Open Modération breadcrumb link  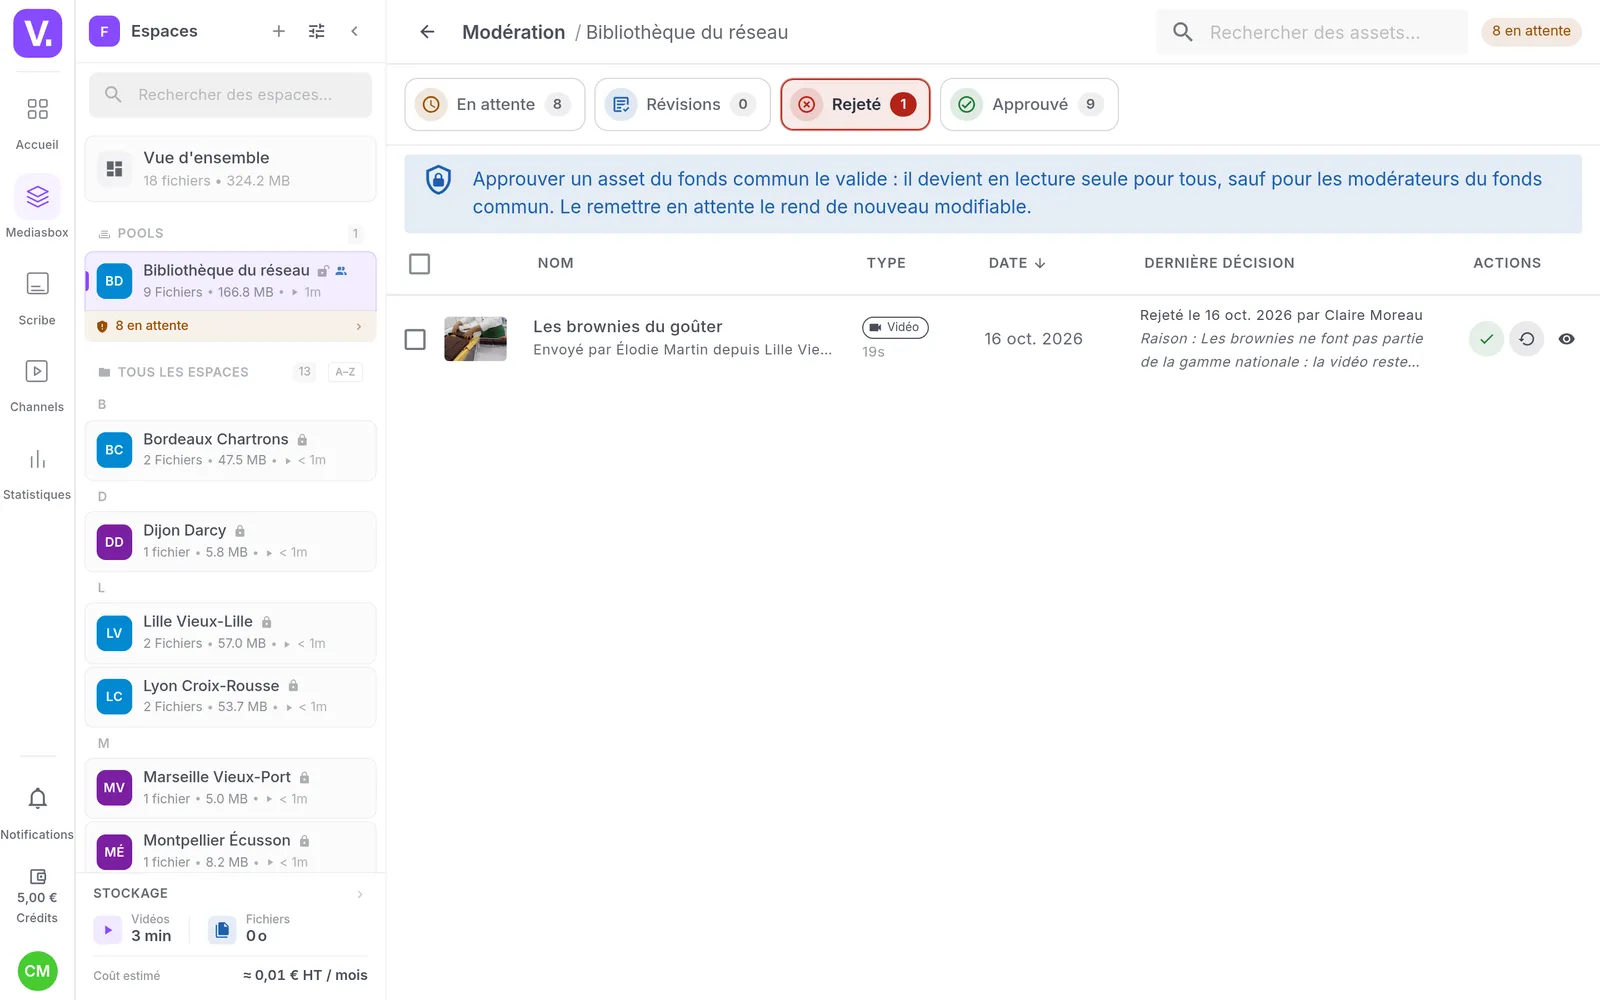(514, 32)
